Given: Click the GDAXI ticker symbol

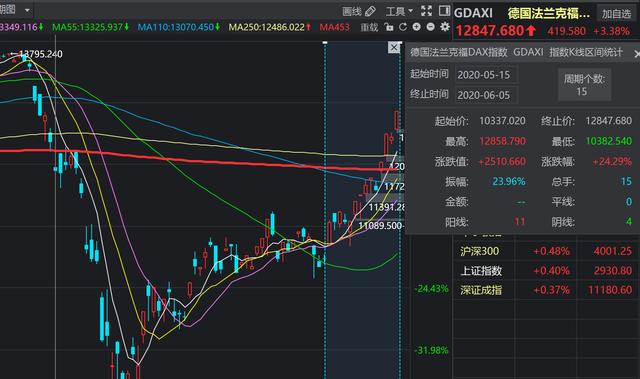Looking at the screenshot, I should click(x=473, y=13).
